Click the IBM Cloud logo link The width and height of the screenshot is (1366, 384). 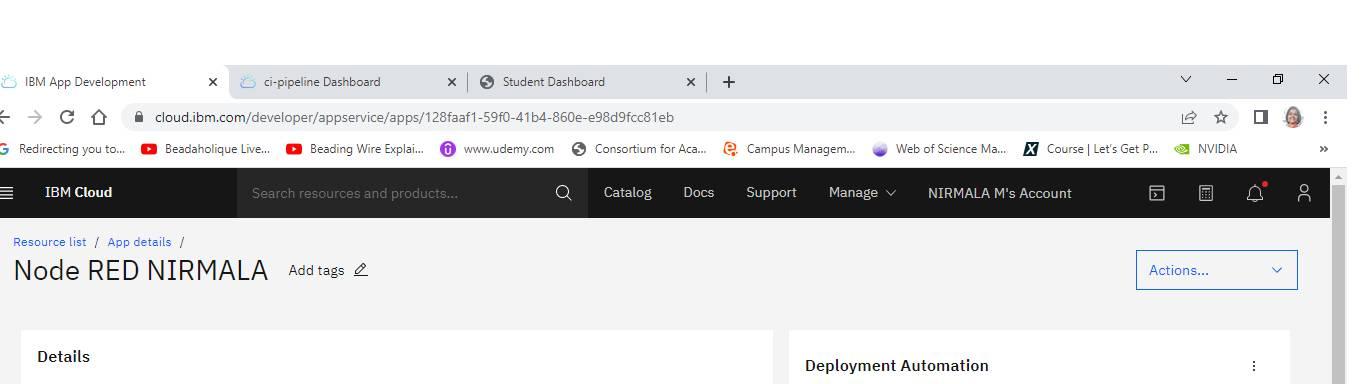coord(78,192)
